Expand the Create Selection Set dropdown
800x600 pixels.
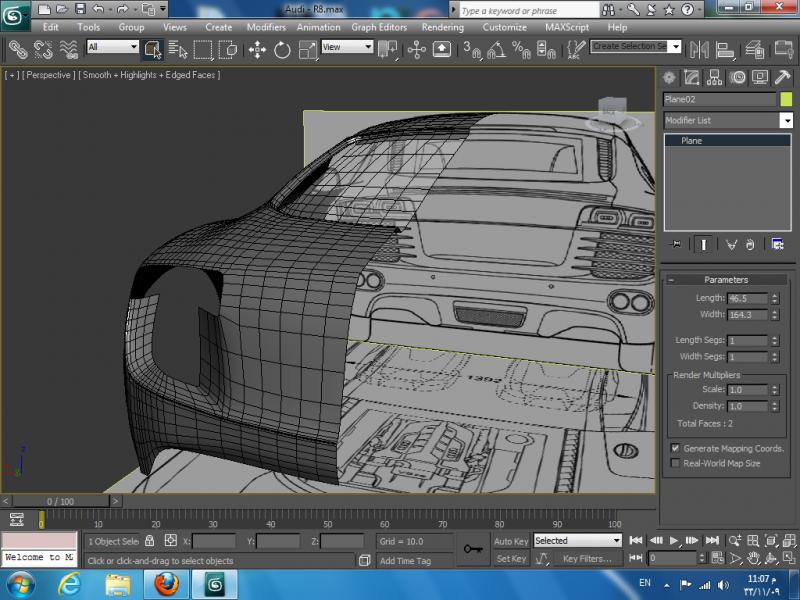point(675,47)
